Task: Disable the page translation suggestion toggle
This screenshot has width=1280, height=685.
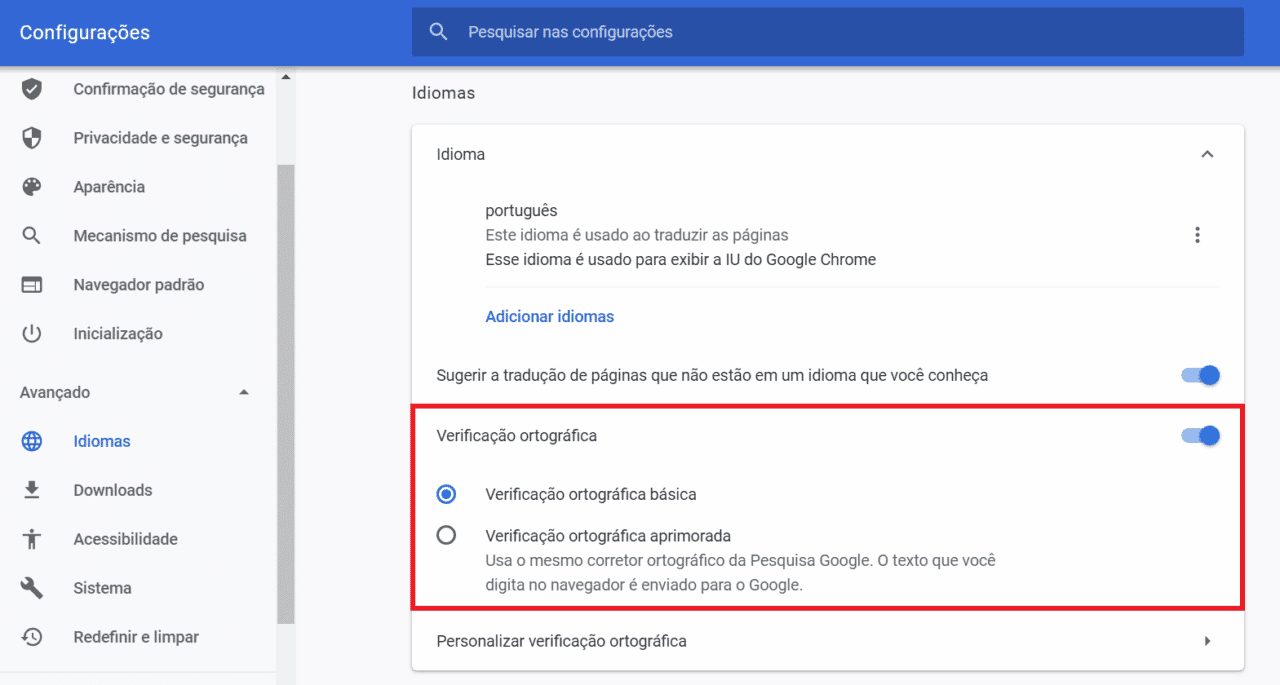Action: click(x=1201, y=375)
